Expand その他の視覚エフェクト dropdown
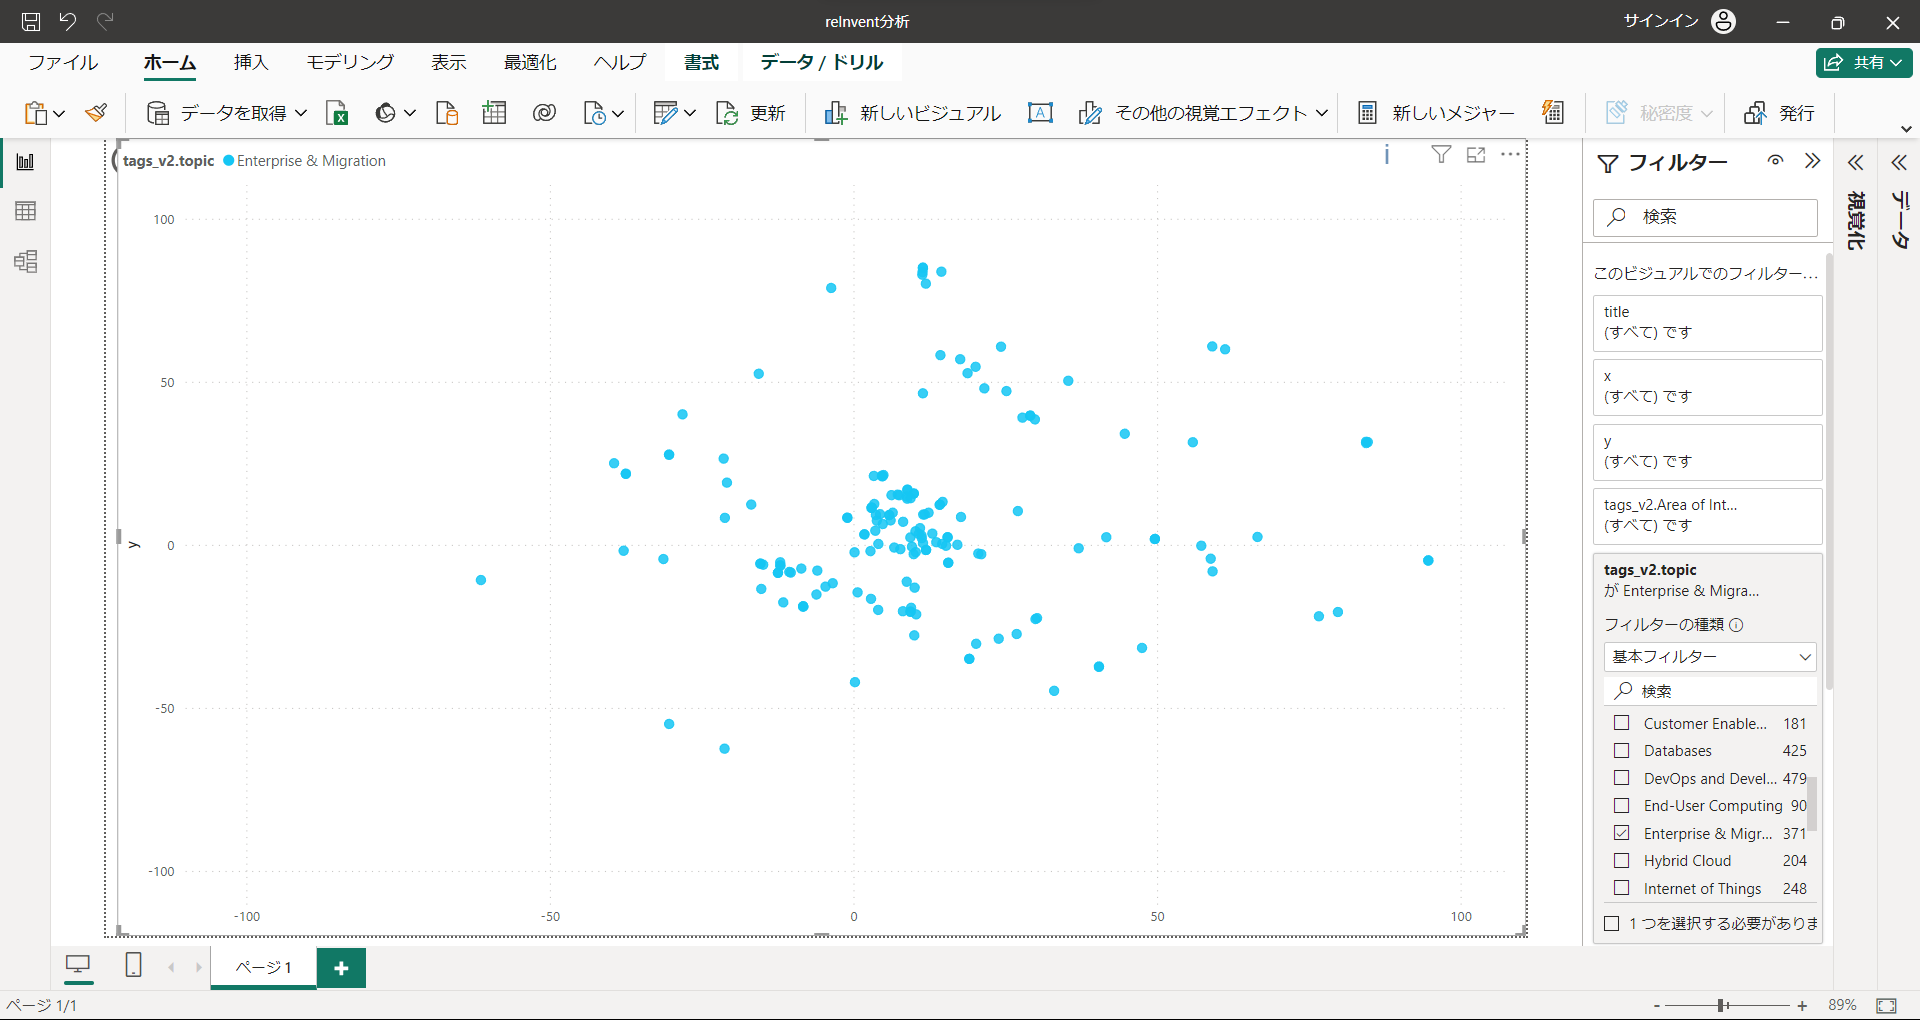 [1321, 113]
